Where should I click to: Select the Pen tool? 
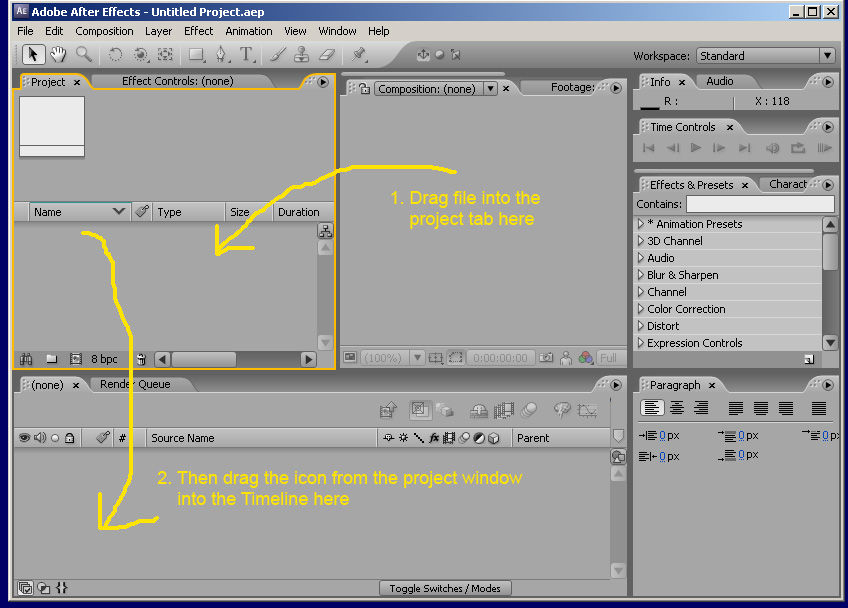click(x=221, y=55)
